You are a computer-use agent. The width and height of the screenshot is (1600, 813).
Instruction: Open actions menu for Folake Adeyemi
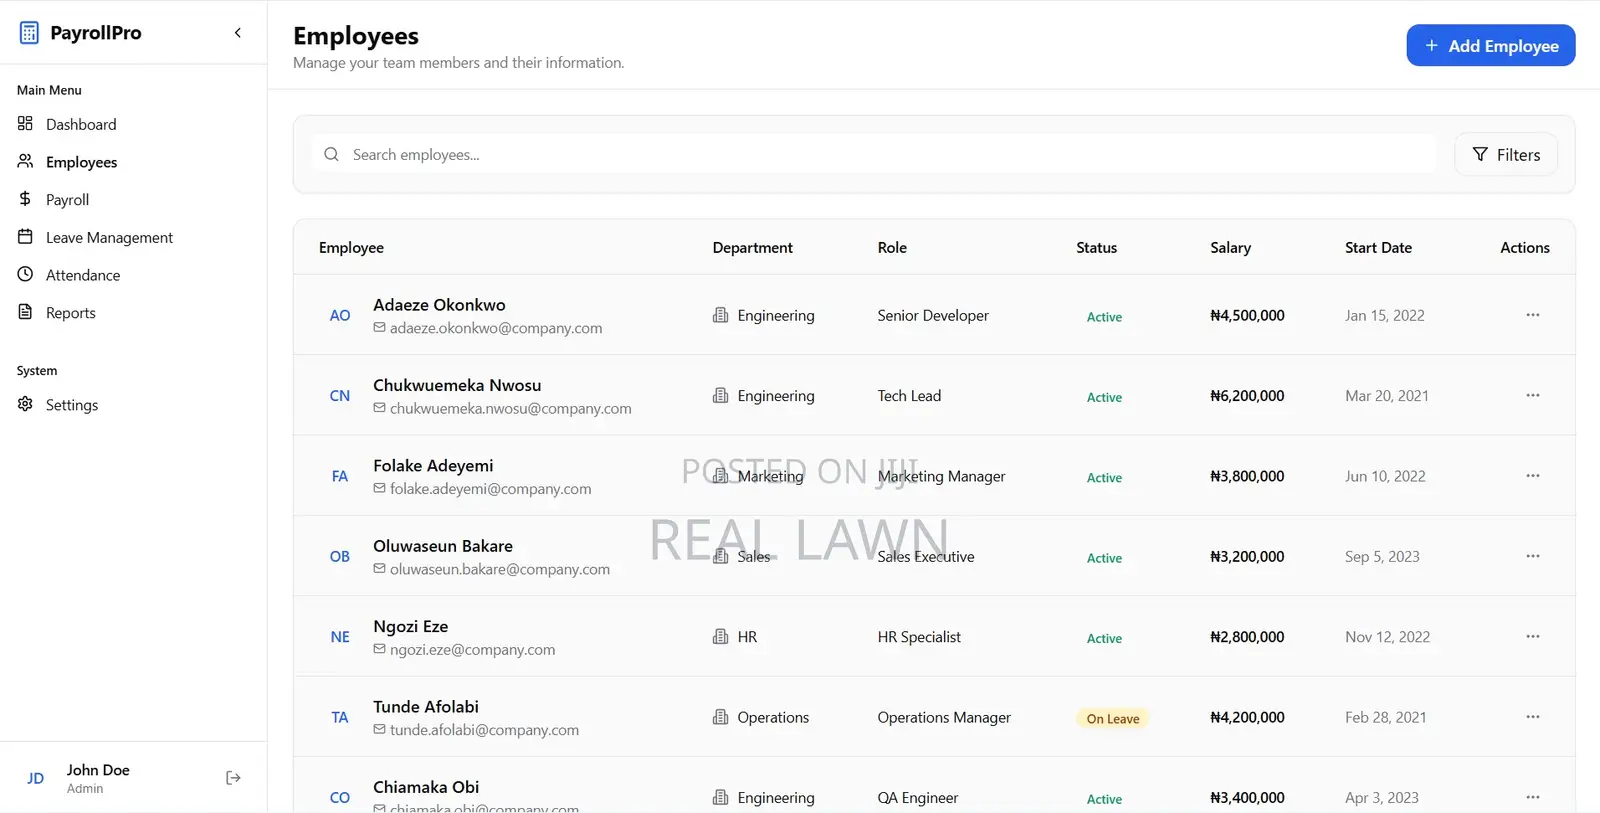click(1532, 476)
